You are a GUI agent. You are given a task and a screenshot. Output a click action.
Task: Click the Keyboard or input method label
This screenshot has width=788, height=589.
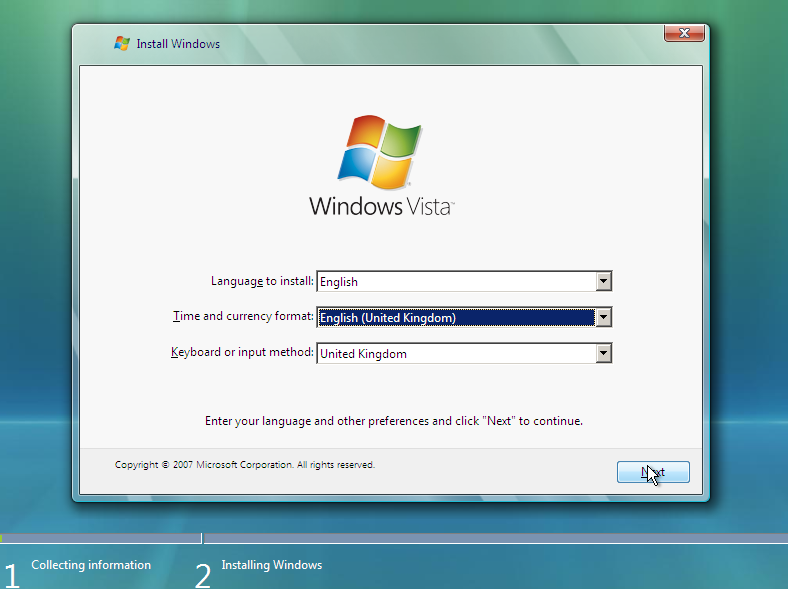point(242,352)
